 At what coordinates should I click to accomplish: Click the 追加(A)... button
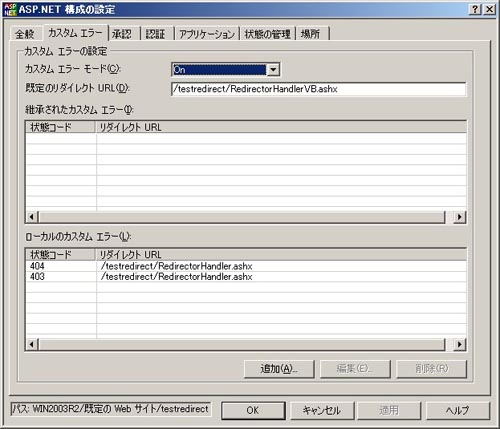pos(279,369)
